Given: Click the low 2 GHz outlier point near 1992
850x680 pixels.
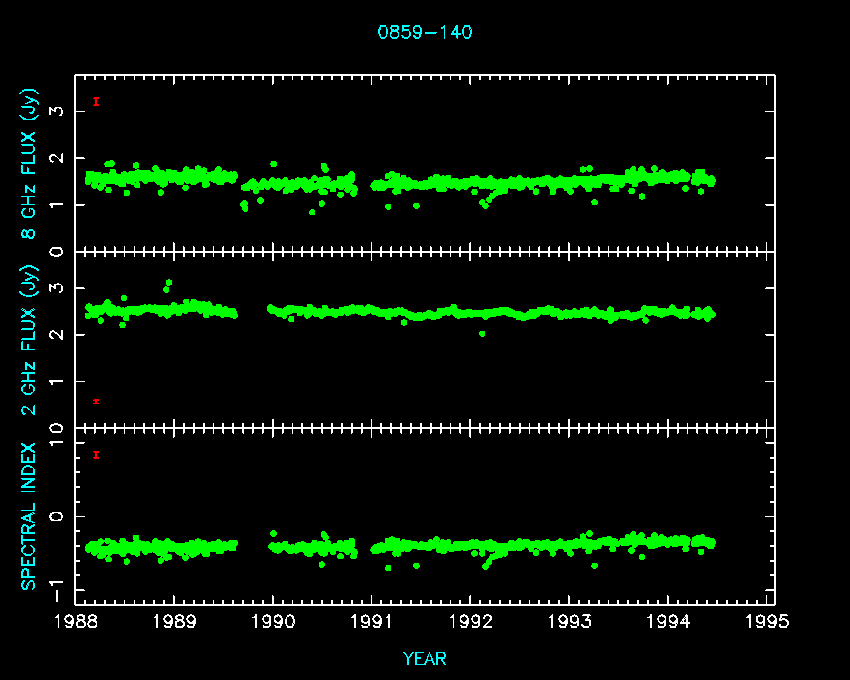Looking at the screenshot, I should coord(482,333).
